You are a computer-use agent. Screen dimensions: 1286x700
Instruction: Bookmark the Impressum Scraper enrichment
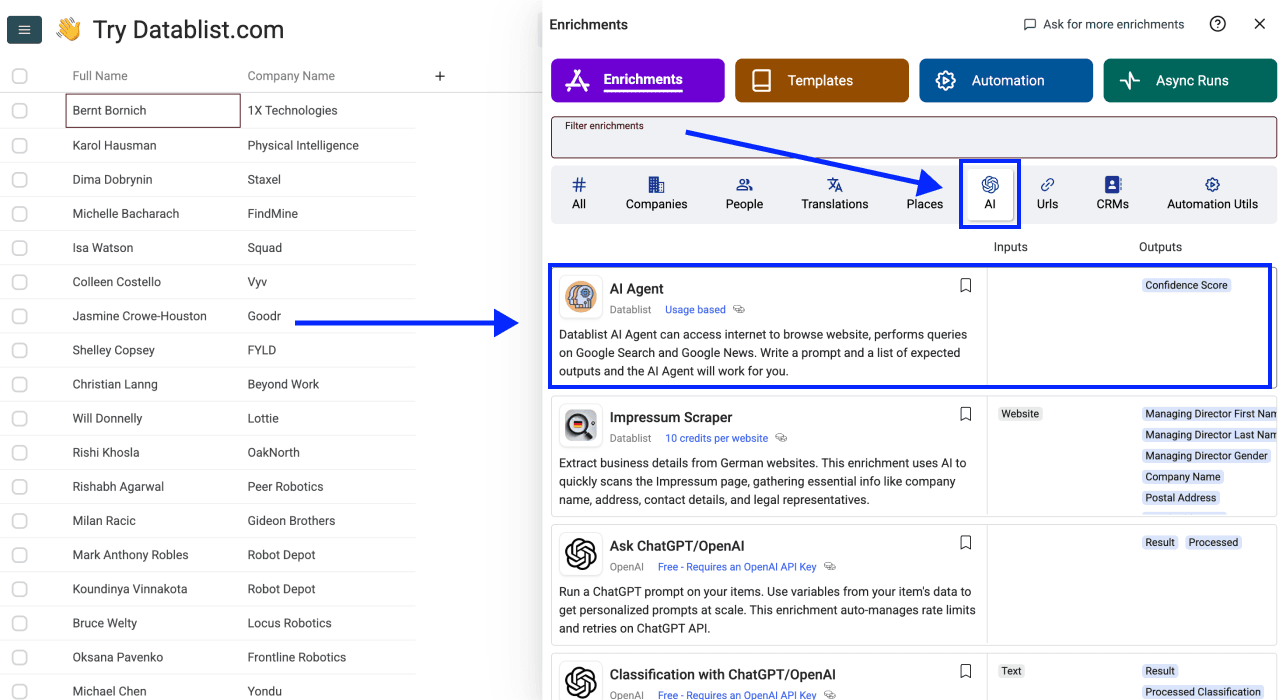point(965,414)
